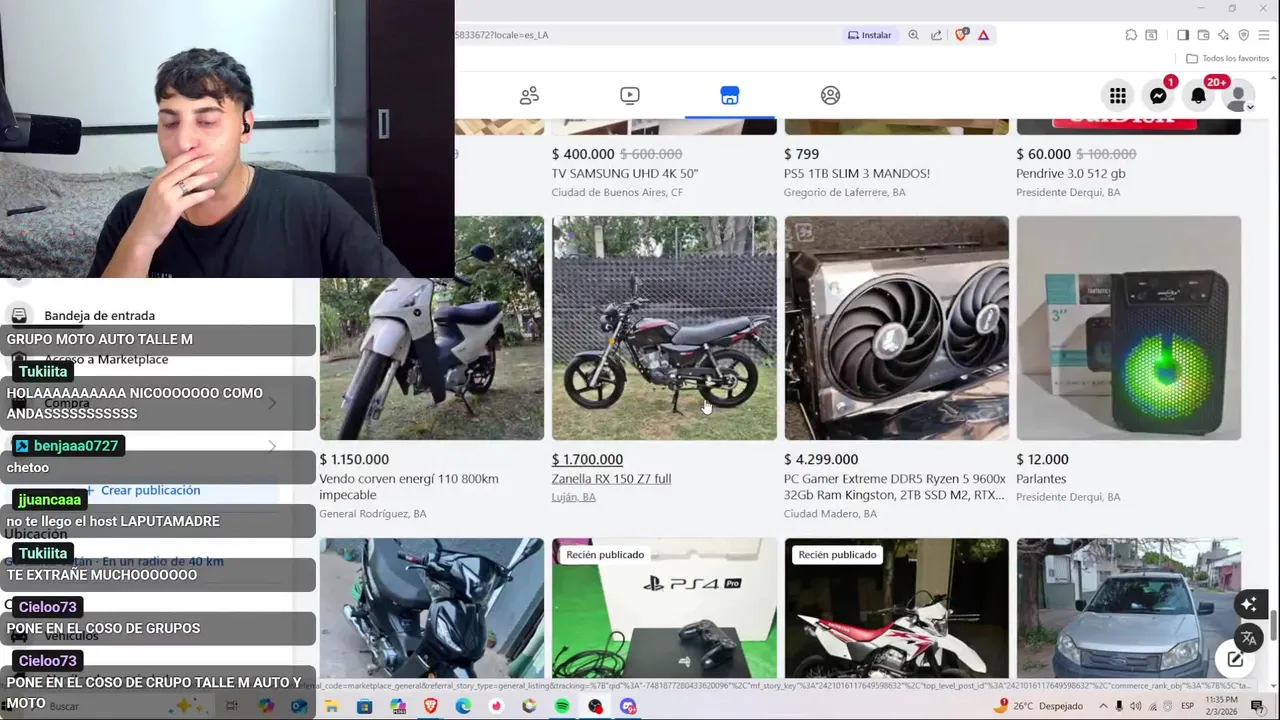Open TV SAMSUNG UHD 4K 50" listing title

tap(625, 173)
